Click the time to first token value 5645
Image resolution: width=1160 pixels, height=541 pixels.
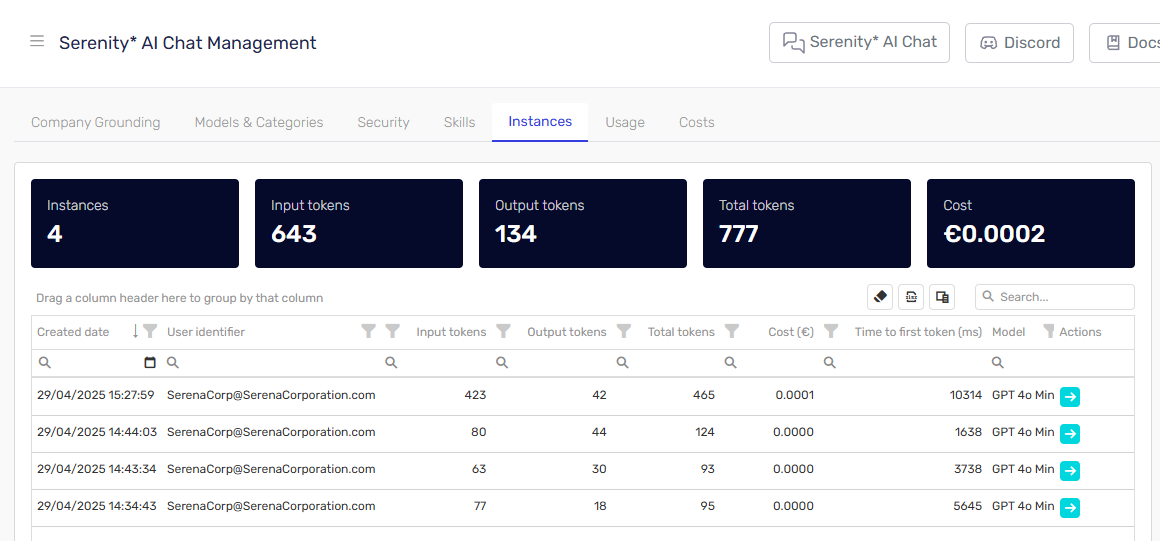968,506
